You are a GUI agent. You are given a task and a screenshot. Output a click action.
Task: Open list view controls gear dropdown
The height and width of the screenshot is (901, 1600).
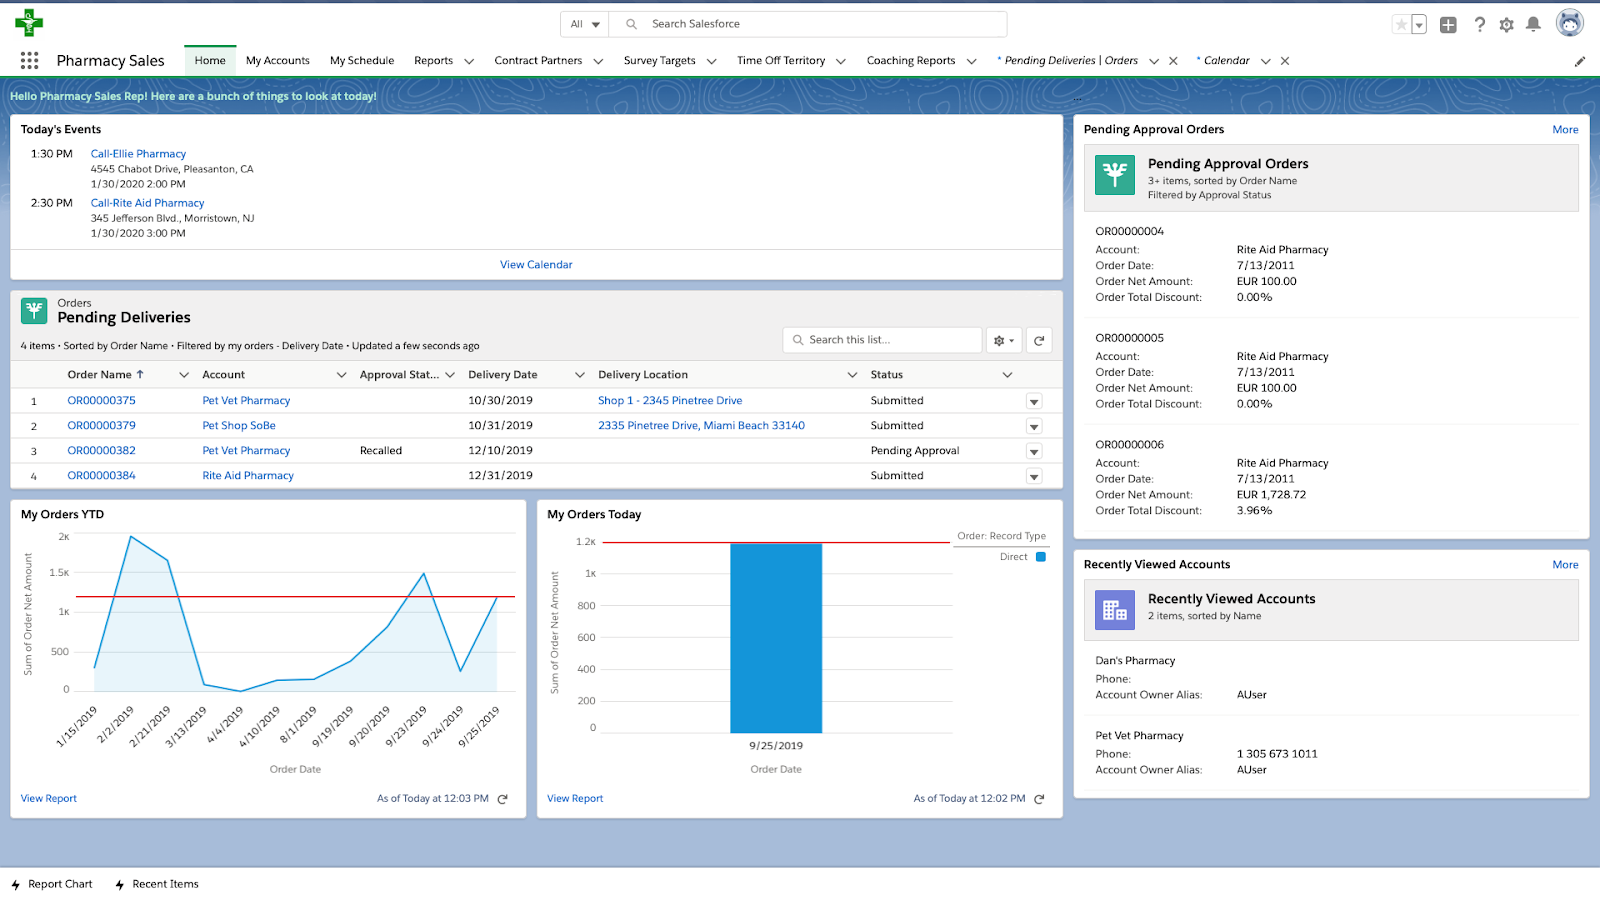point(1003,341)
